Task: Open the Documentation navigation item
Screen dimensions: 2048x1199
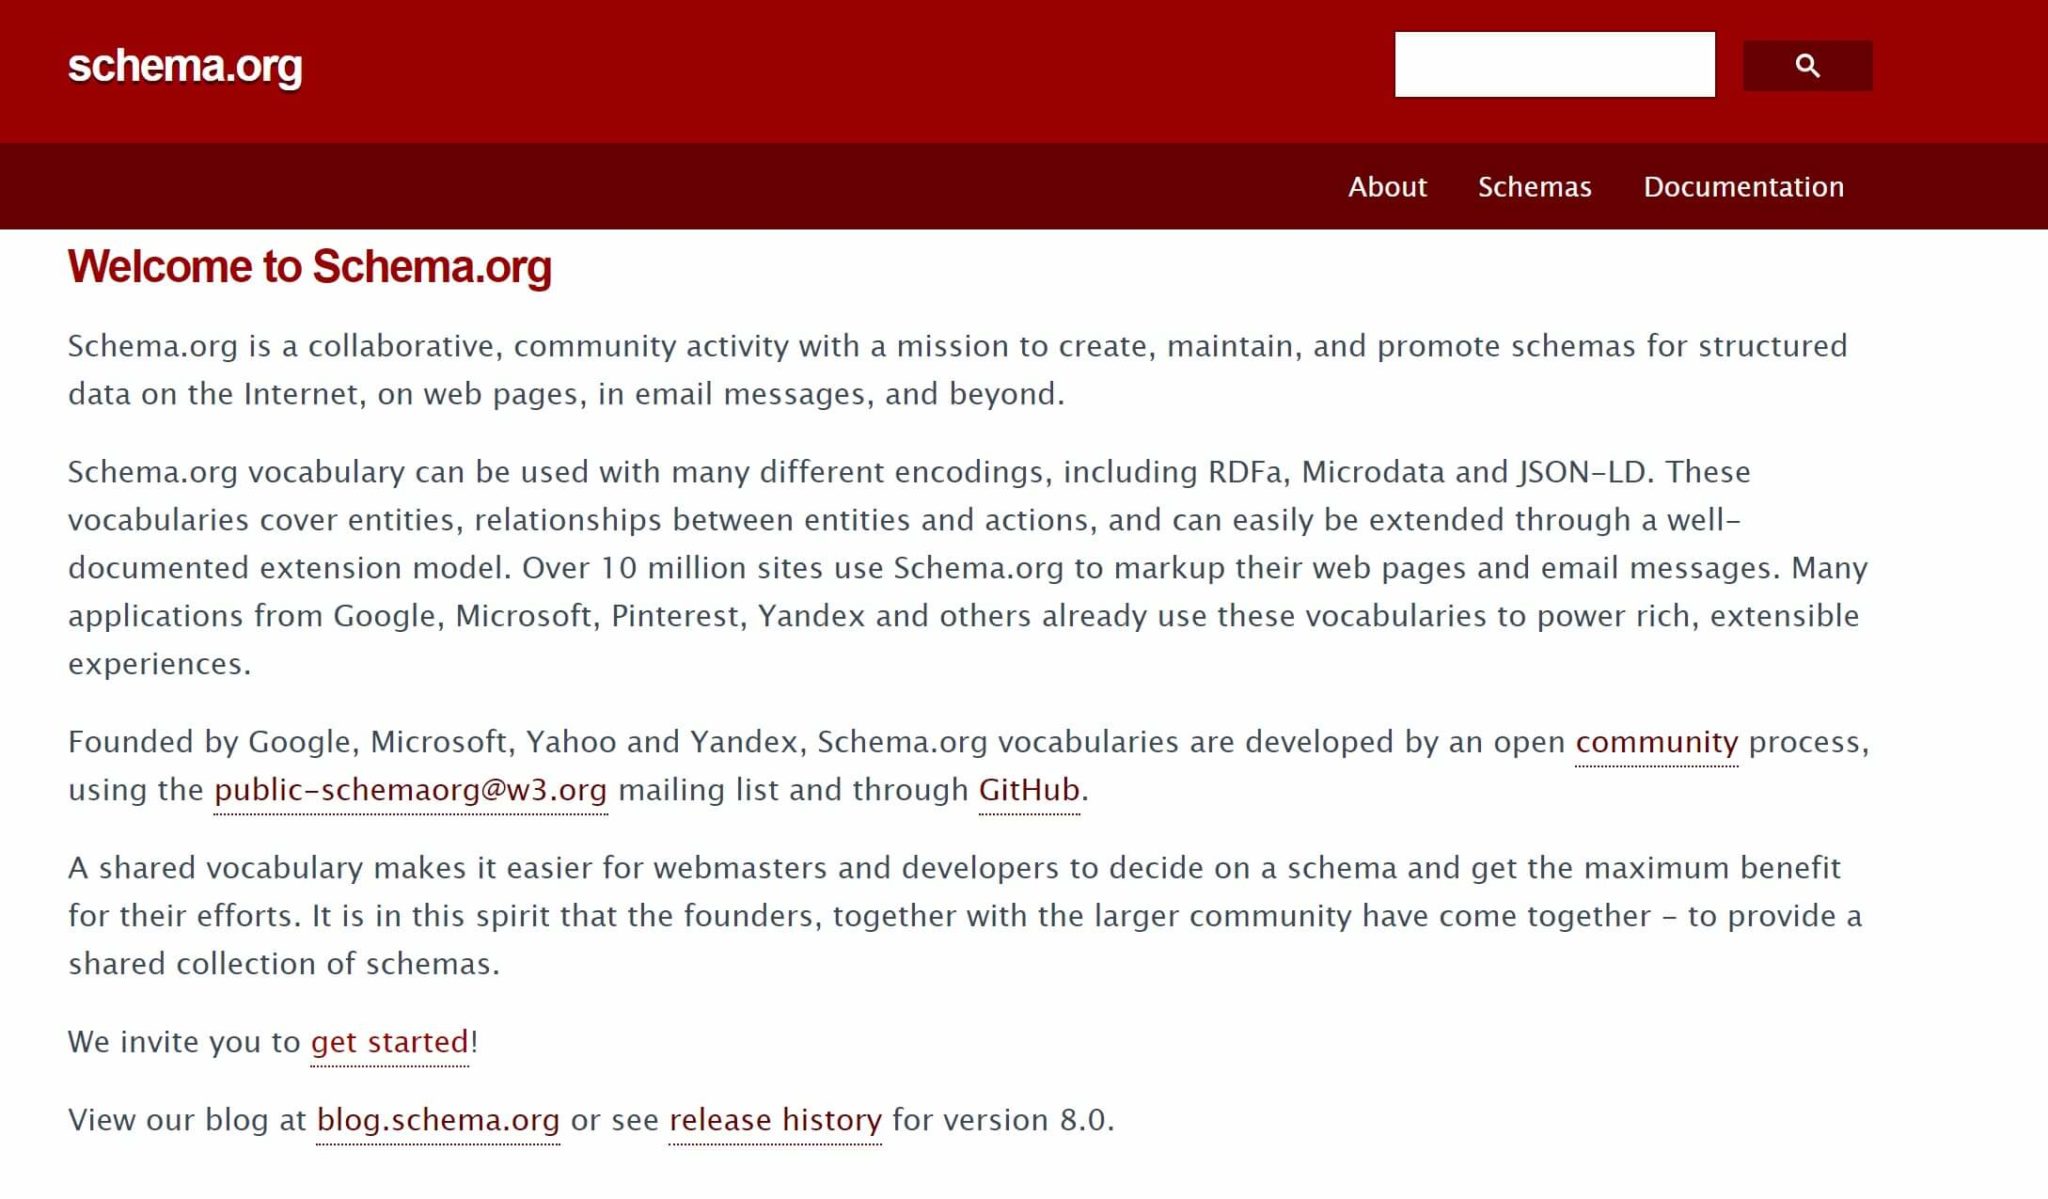Action: pos(1743,187)
